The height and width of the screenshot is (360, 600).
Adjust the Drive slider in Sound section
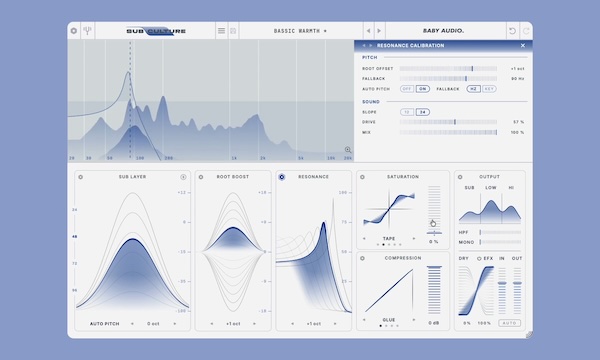tap(448, 122)
